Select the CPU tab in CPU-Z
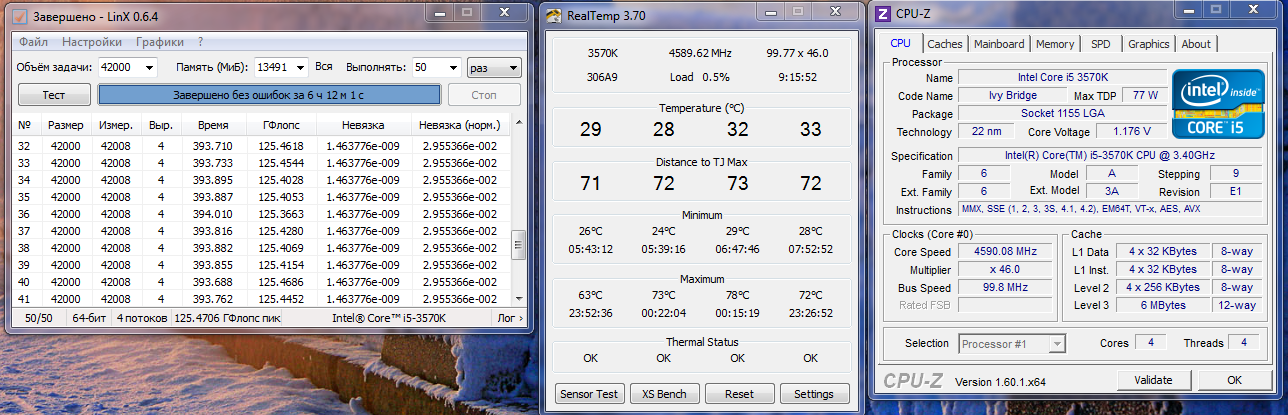This screenshot has height=415, width=1288. [x=900, y=43]
